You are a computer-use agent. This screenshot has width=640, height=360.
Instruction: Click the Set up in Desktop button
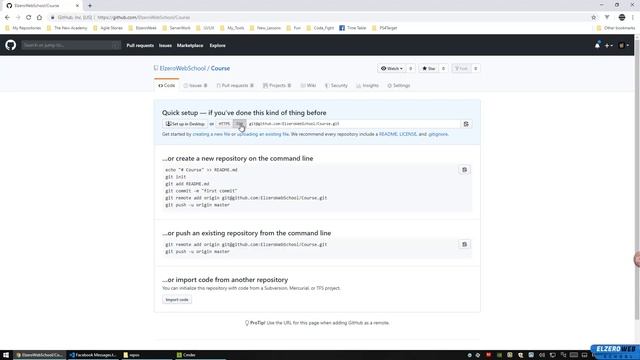click(x=185, y=124)
